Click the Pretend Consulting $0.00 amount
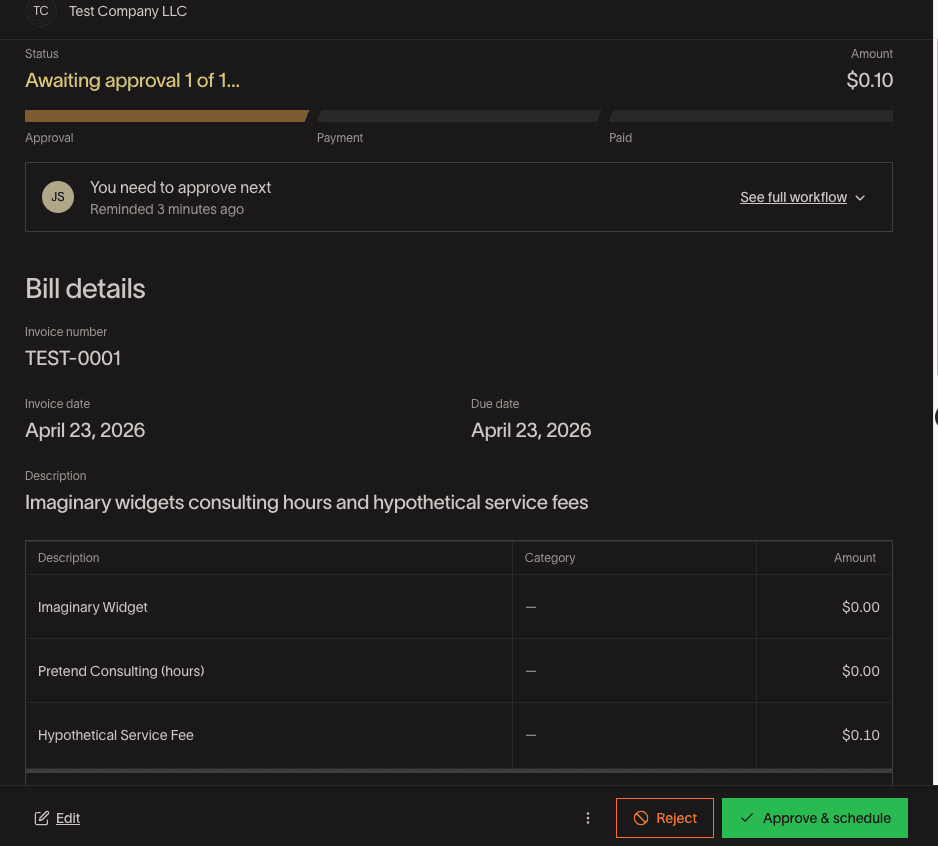Viewport: 938px width, 846px height. 860,671
